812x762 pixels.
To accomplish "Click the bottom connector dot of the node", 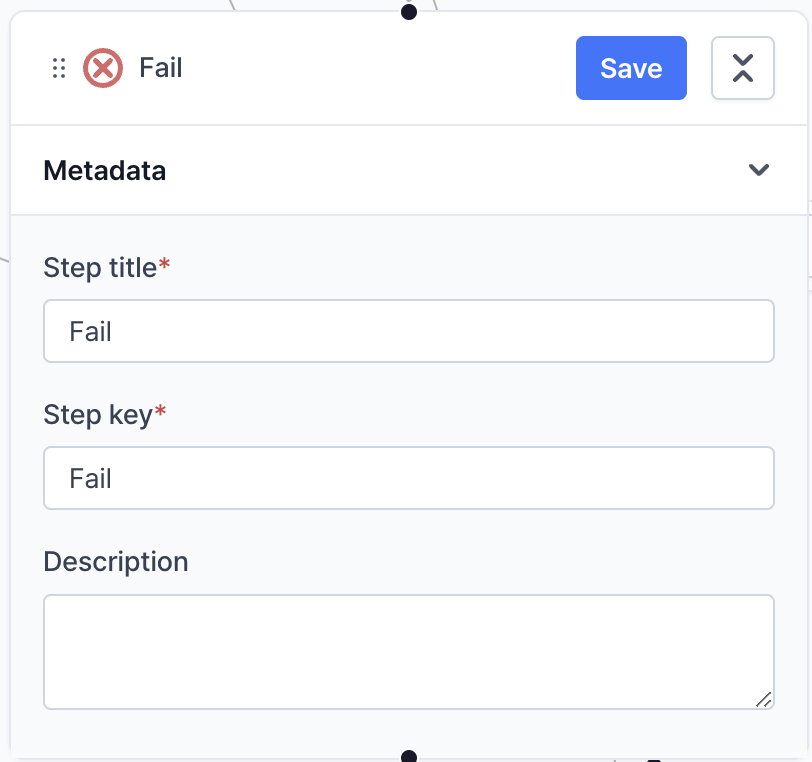I will (408, 756).
